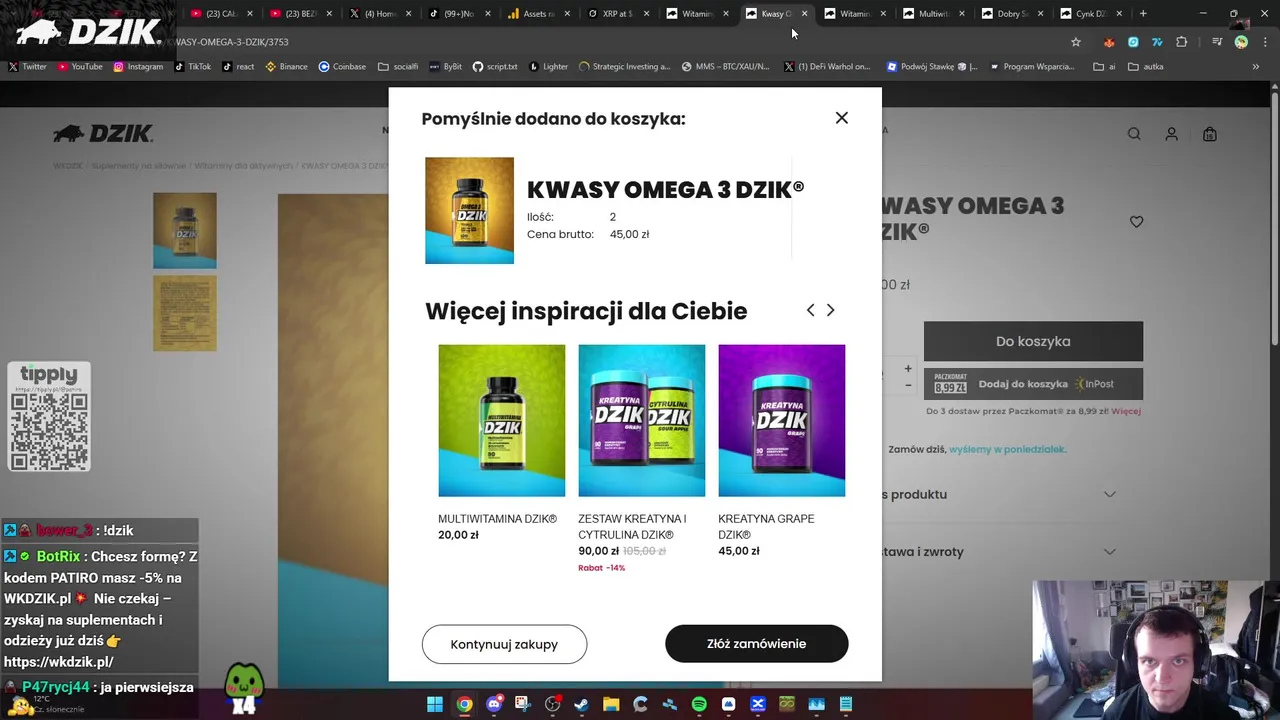This screenshot has width=1280, height=720.
Task: Open the user account icon
Action: 1172,134
